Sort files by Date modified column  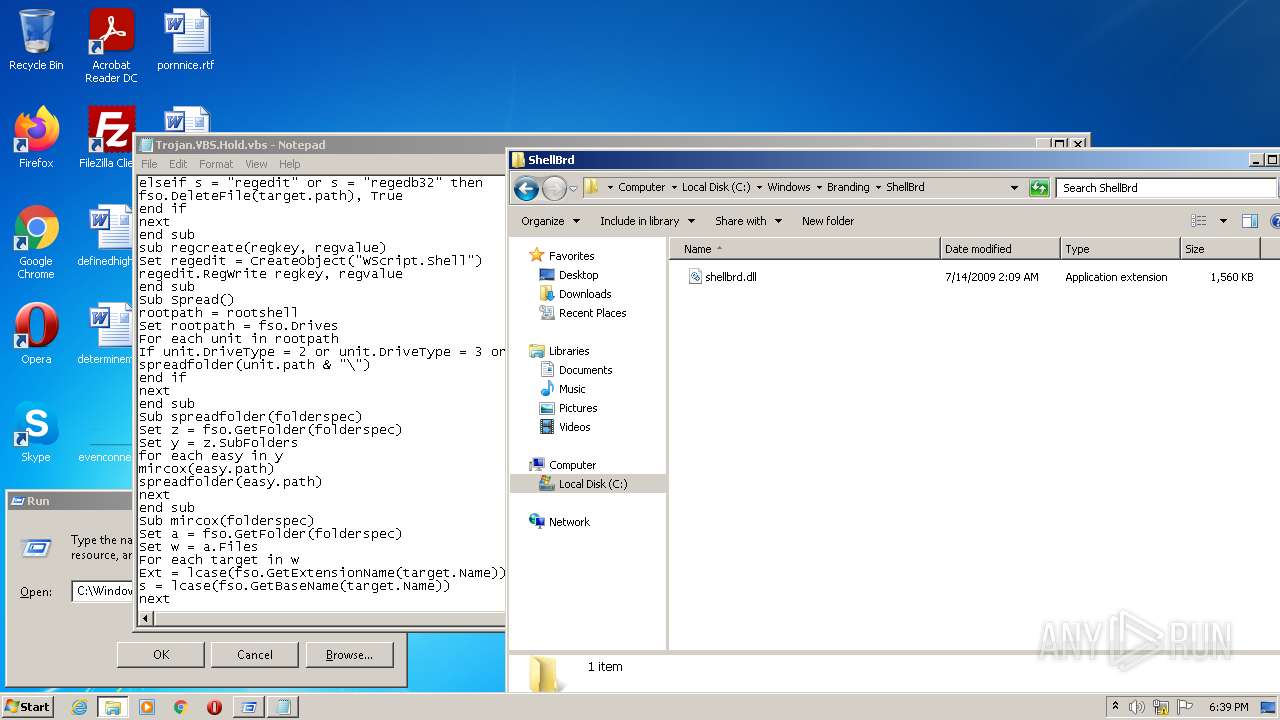(1000, 249)
